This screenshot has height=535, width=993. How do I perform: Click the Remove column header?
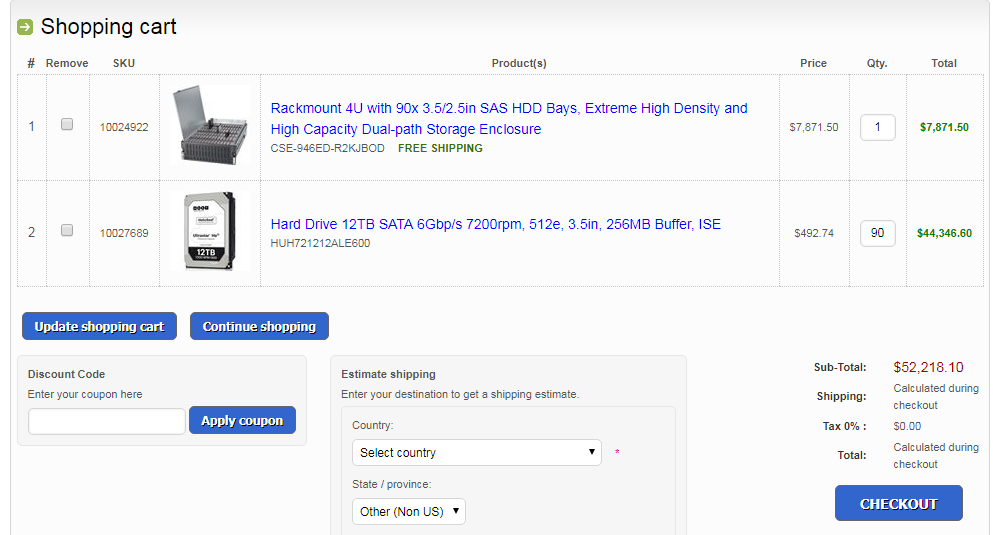pyautogui.click(x=67, y=63)
